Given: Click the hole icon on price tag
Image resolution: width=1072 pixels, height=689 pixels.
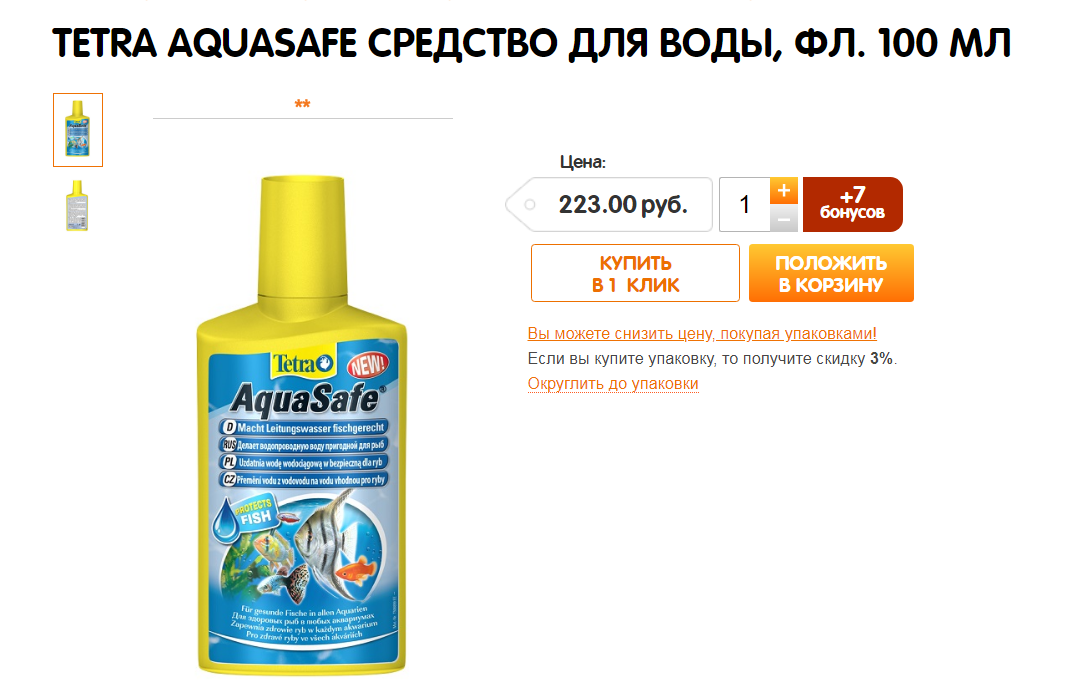Looking at the screenshot, I should [529, 204].
